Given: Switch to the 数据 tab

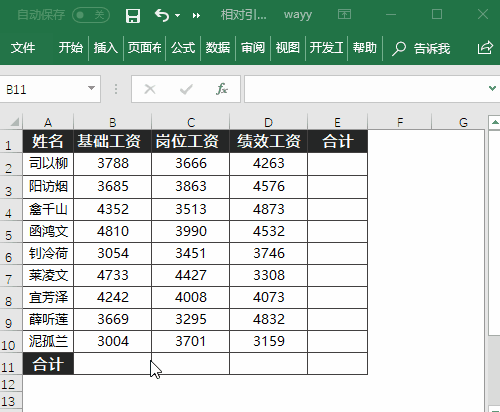Looking at the screenshot, I should click(x=218, y=48).
